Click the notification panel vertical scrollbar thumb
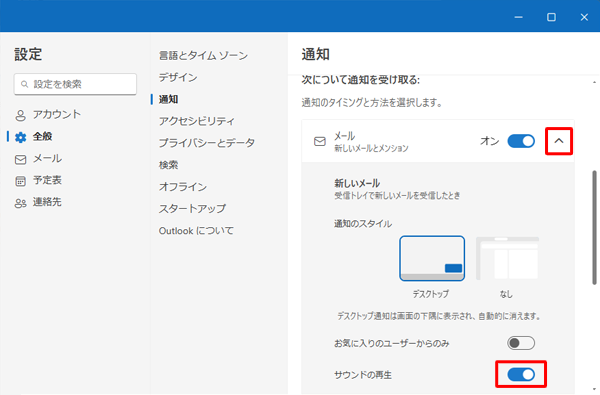Screen dimensions: 600x395 click(594, 227)
